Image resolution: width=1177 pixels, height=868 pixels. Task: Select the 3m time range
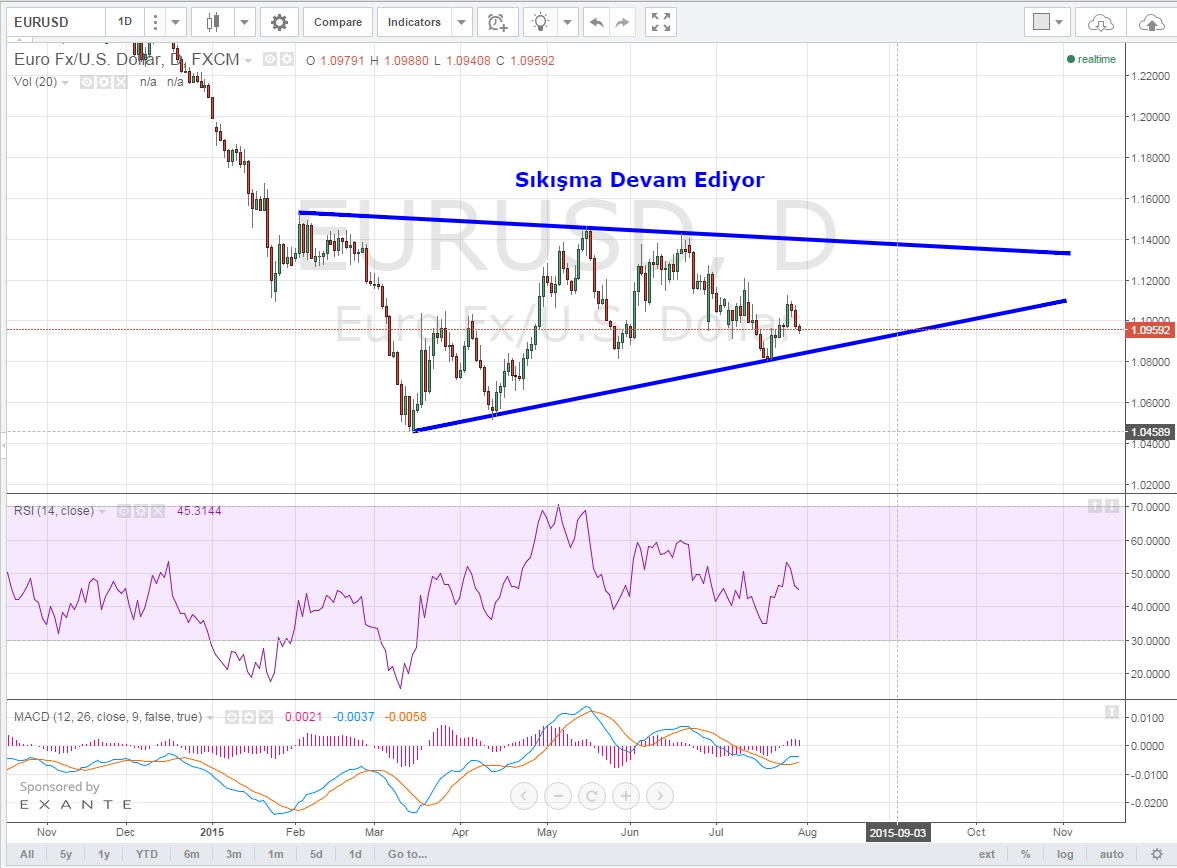click(x=233, y=854)
